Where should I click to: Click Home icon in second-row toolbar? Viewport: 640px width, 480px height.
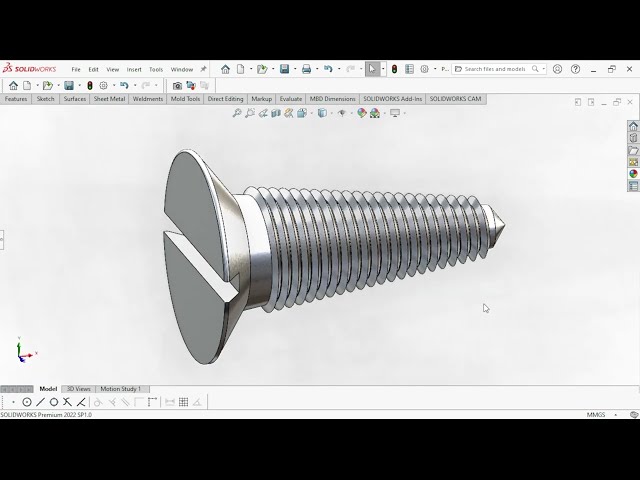coord(13,85)
